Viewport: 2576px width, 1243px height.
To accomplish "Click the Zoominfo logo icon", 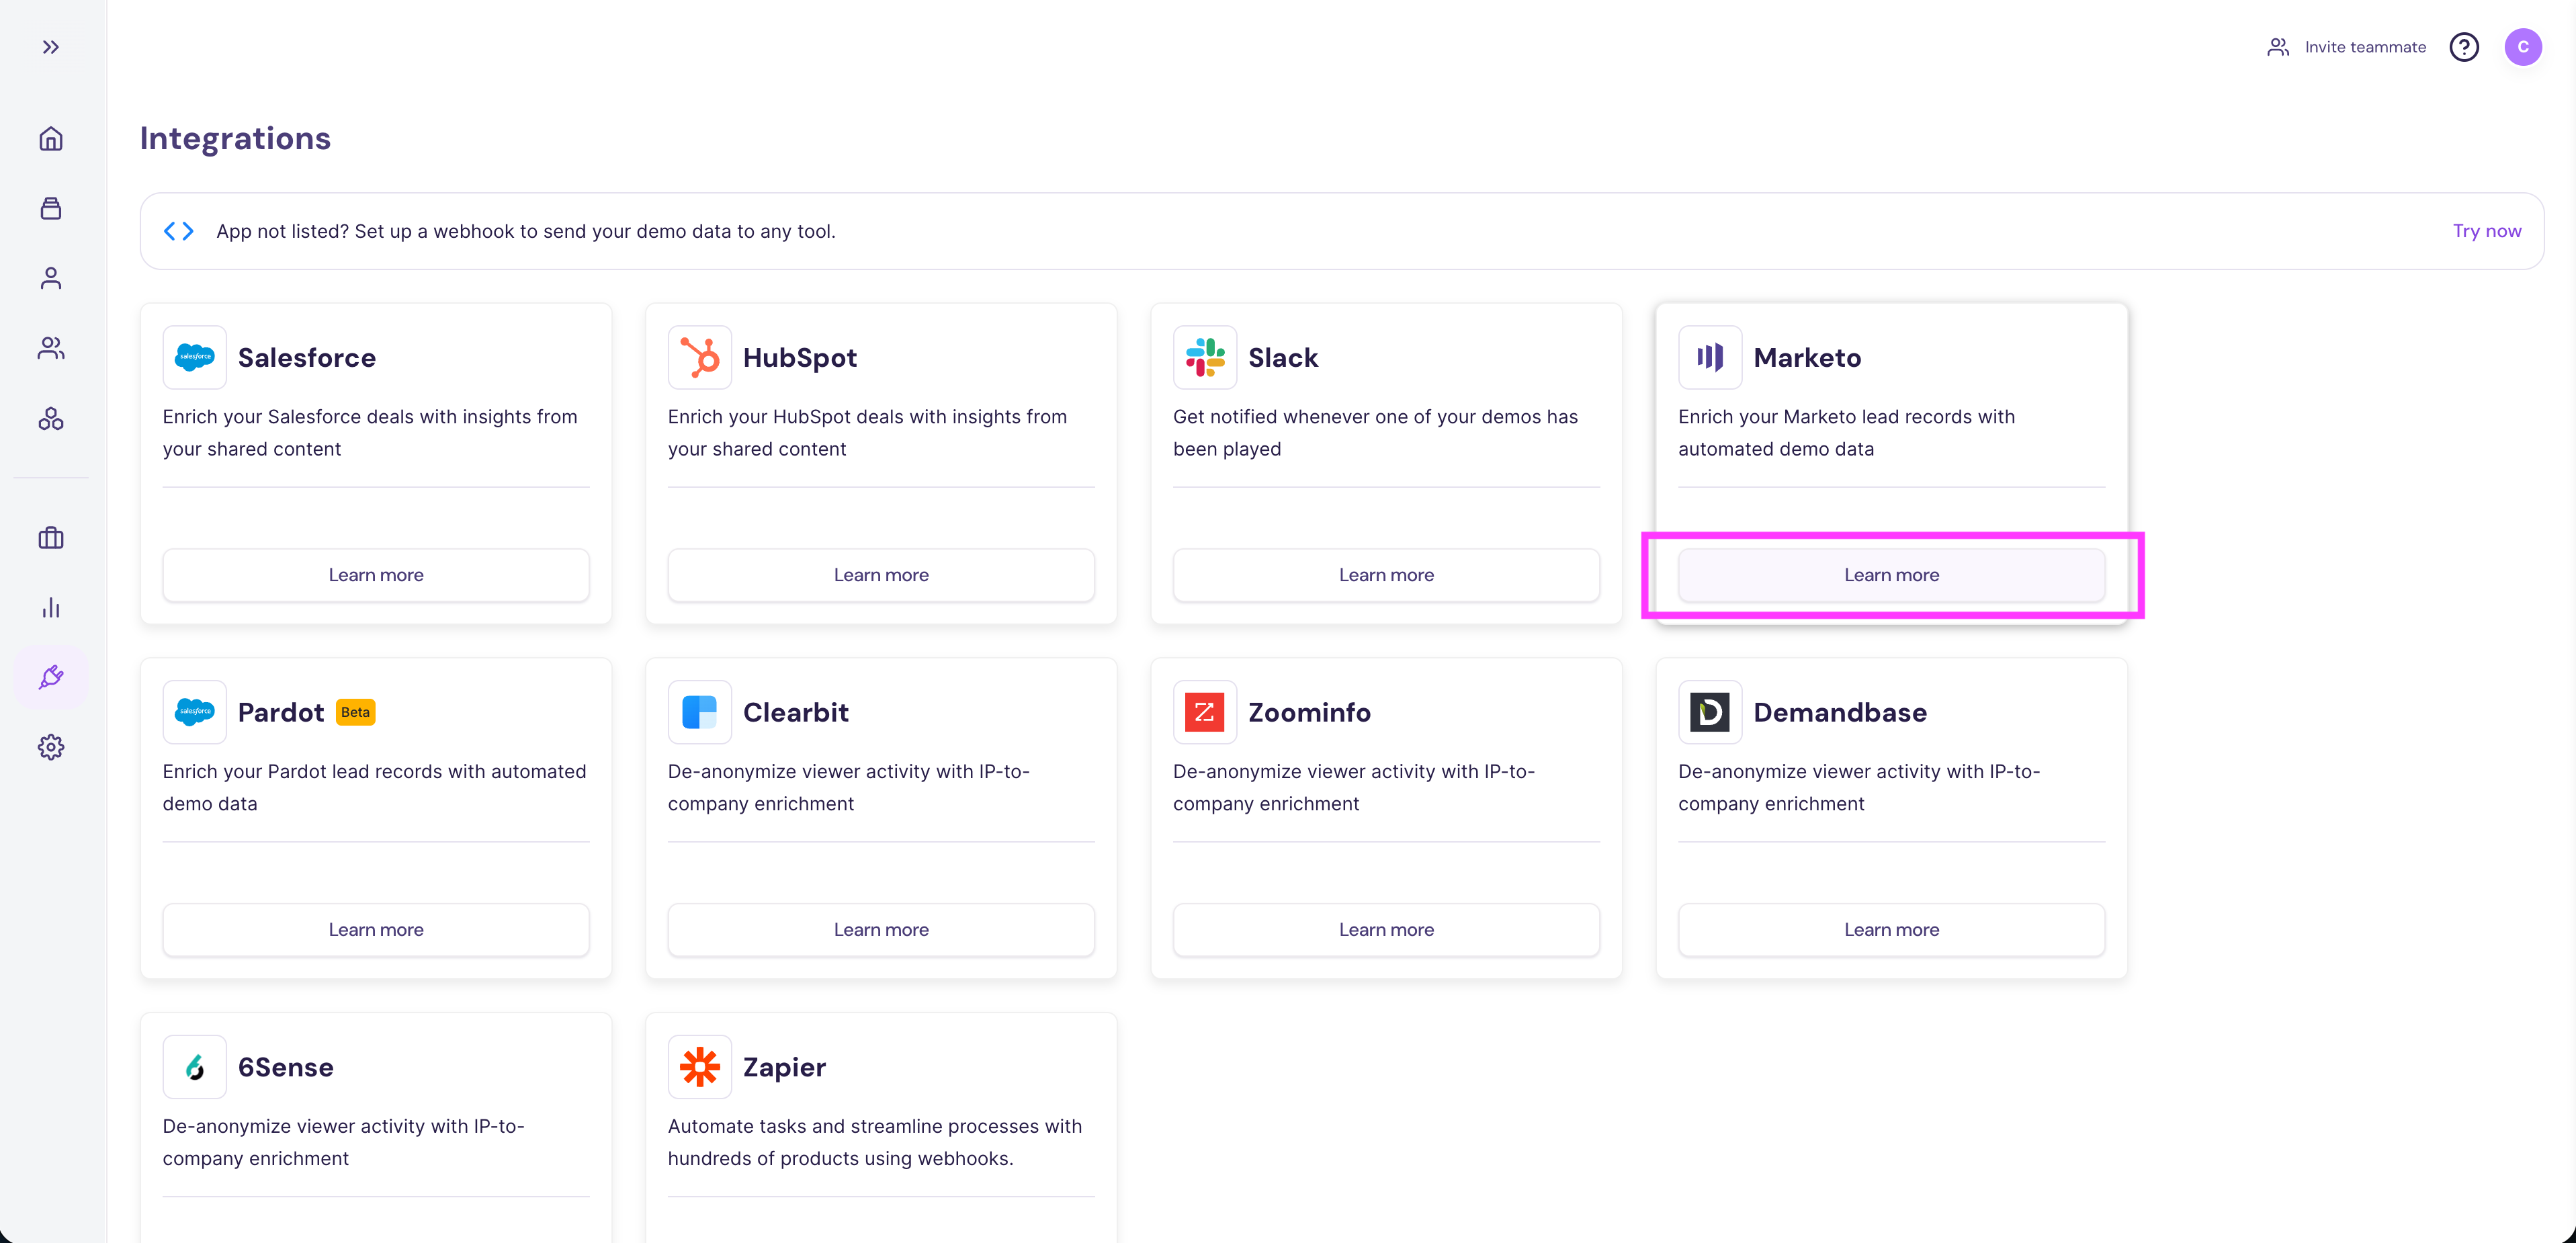I will (1205, 712).
